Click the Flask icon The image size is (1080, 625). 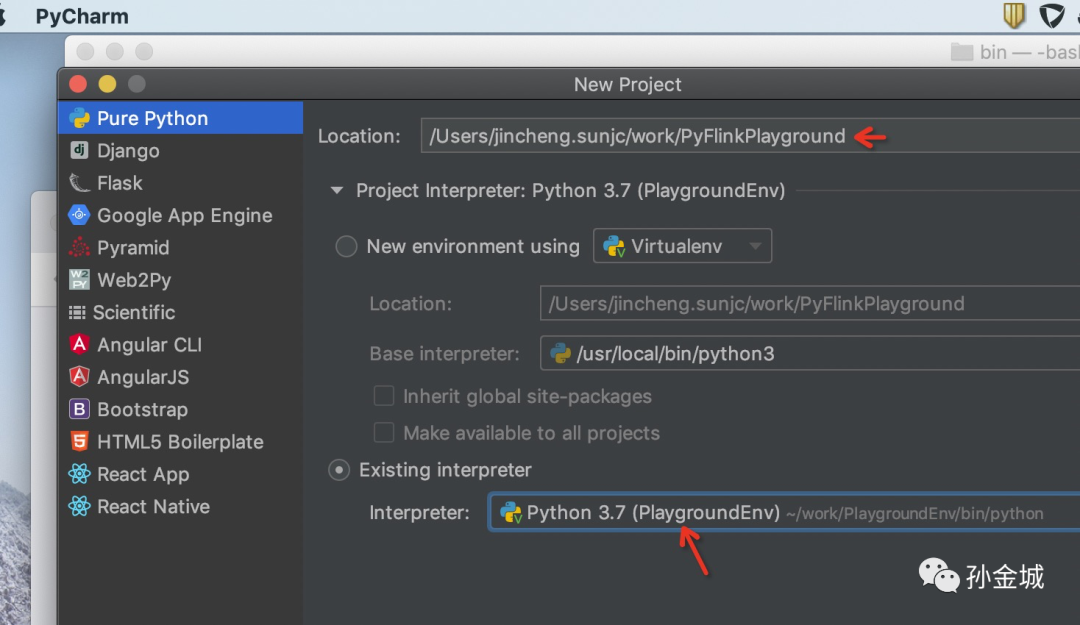[79, 183]
